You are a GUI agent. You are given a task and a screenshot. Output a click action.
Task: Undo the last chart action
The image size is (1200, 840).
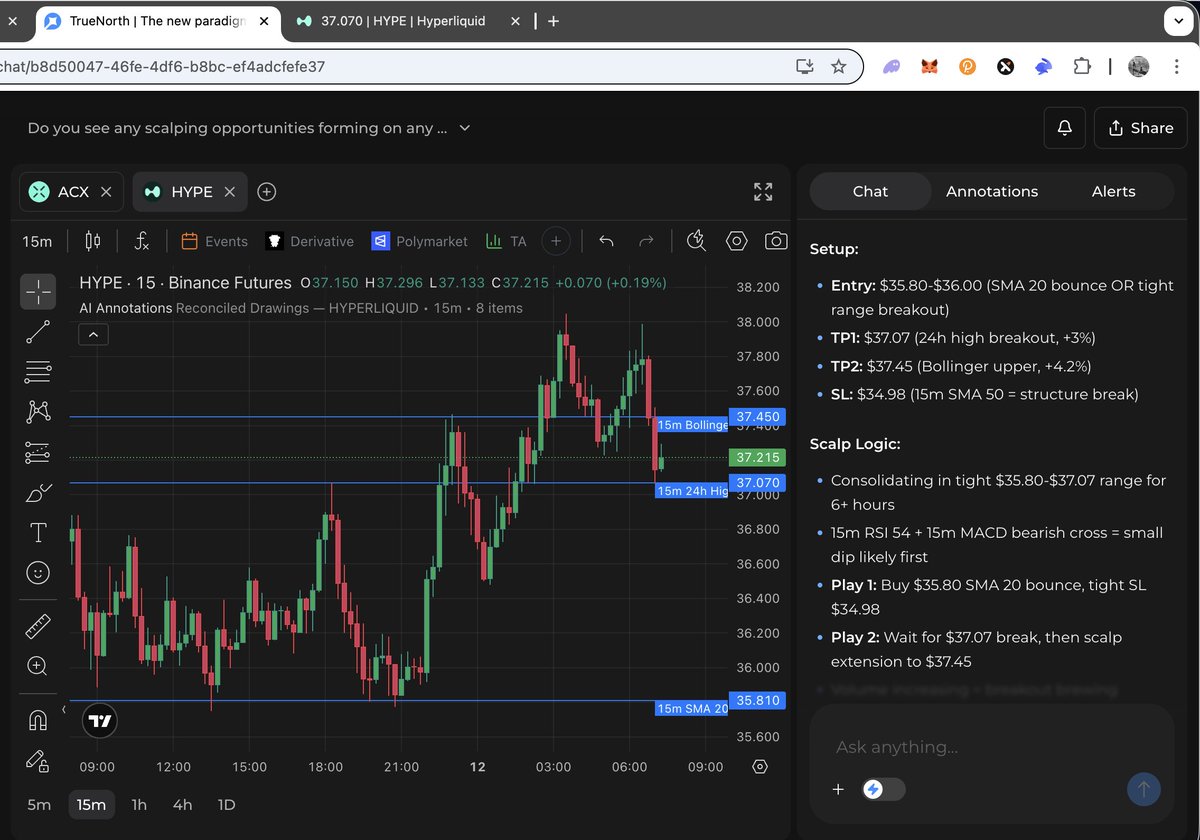(x=606, y=241)
